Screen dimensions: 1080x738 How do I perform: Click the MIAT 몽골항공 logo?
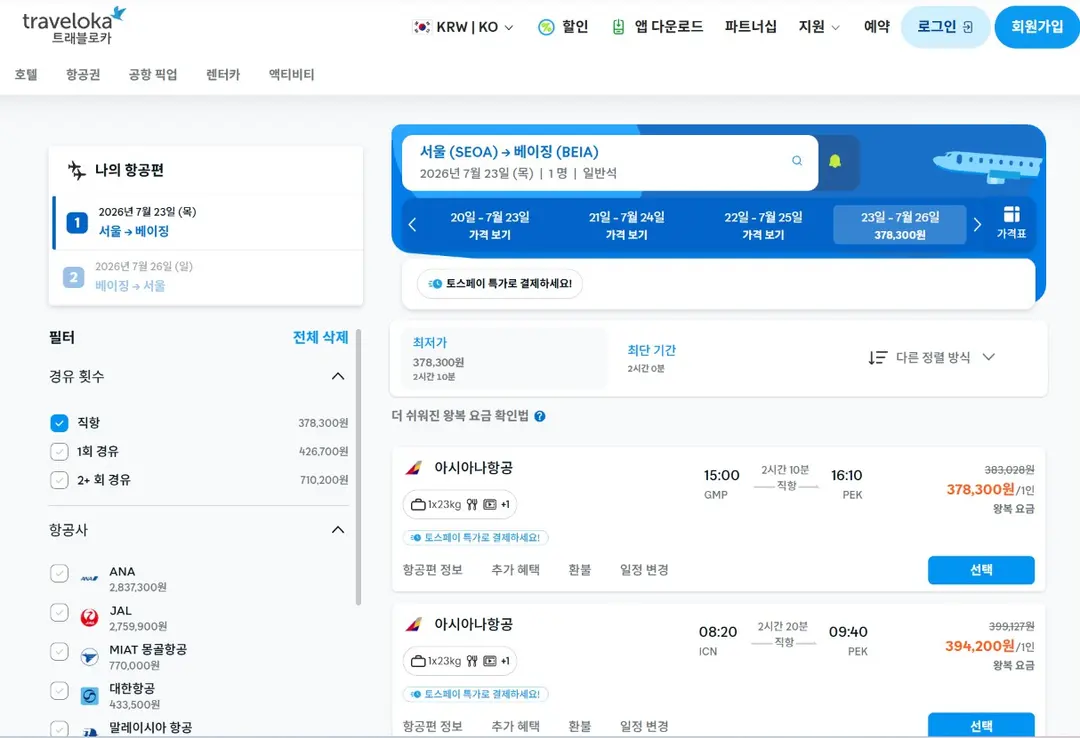pyautogui.click(x=90, y=657)
